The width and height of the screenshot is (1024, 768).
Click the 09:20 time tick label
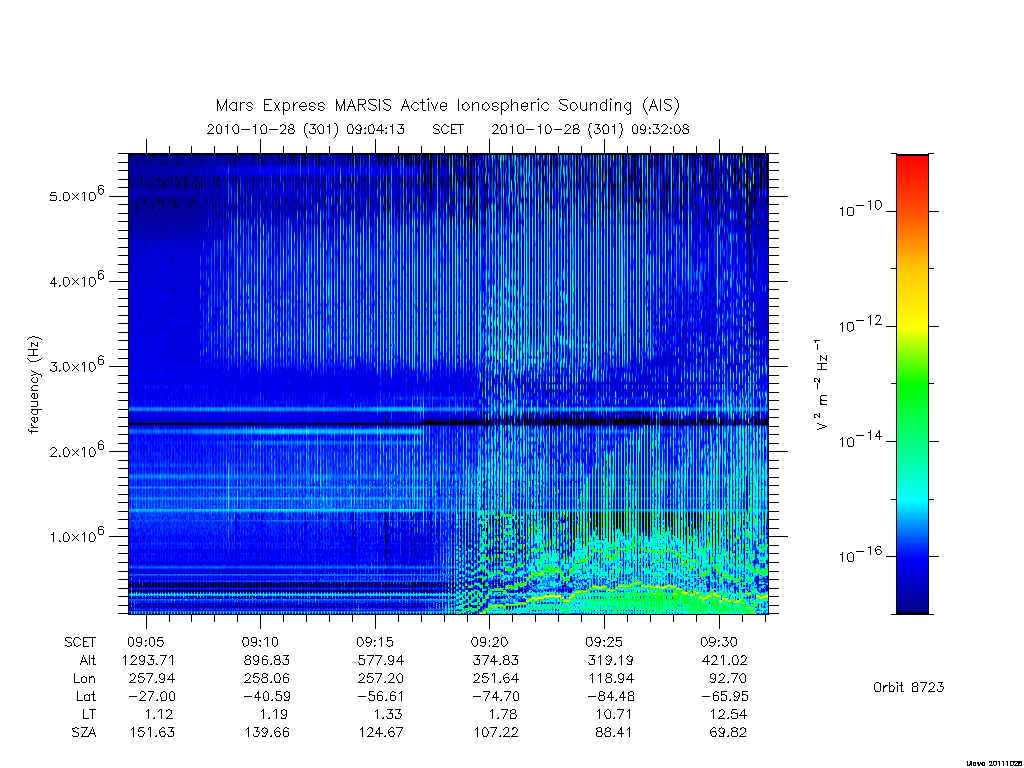(490, 642)
